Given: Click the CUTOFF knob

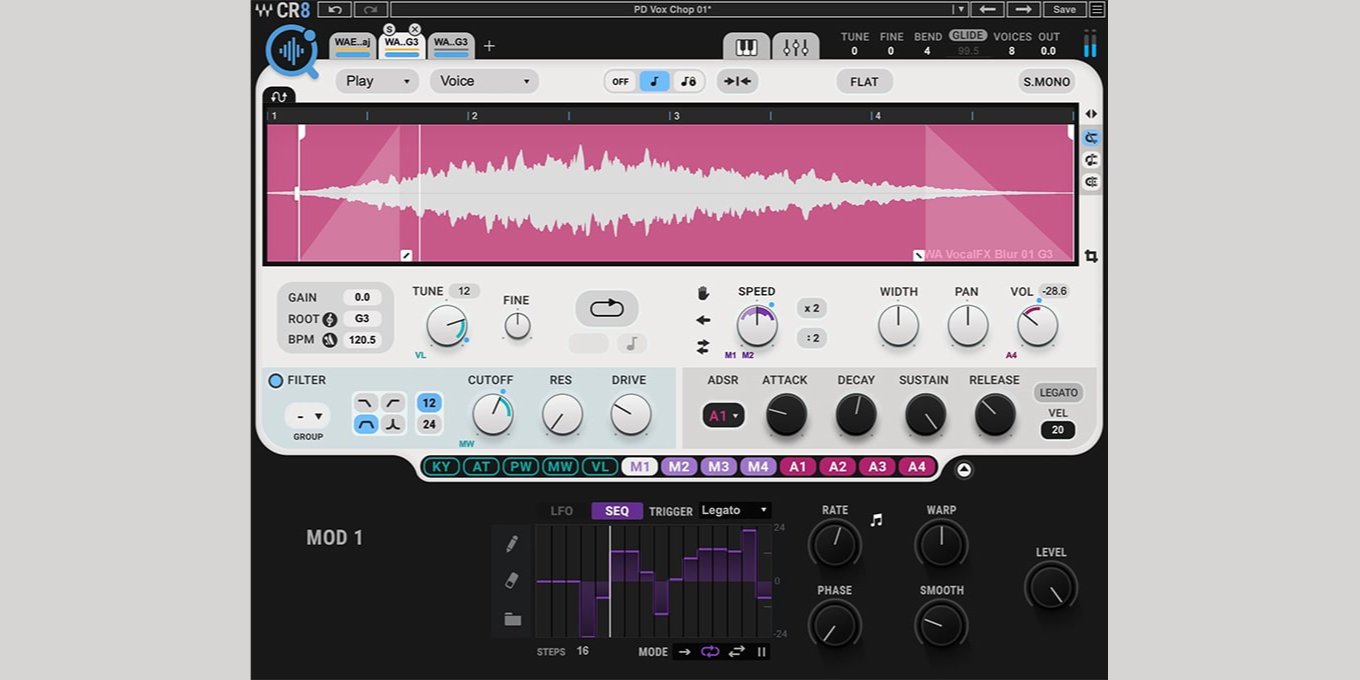Looking at the screenshot, I should (x=492, y=414).
